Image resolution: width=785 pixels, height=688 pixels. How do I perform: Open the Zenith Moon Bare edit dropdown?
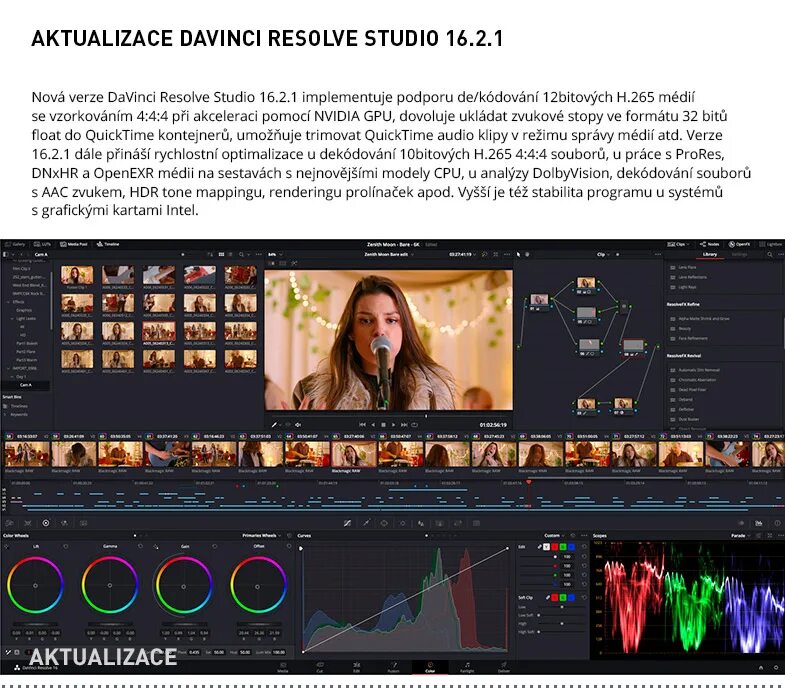tap(388, 255)
